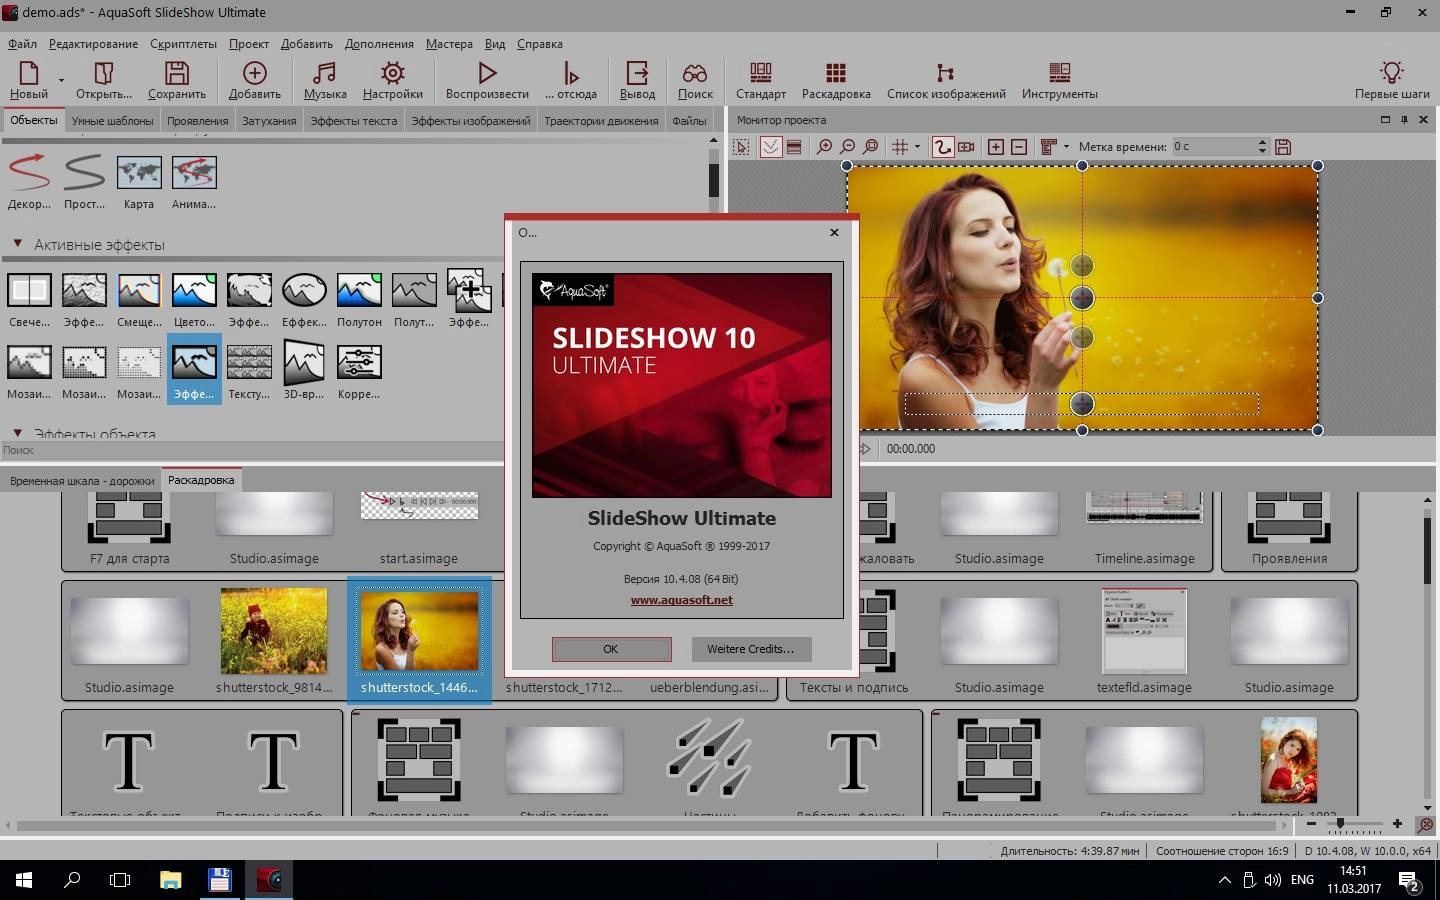Switch to Временная шкала - дорожки tab
The height and width of the screenshot is (900, 1440).
82,481
